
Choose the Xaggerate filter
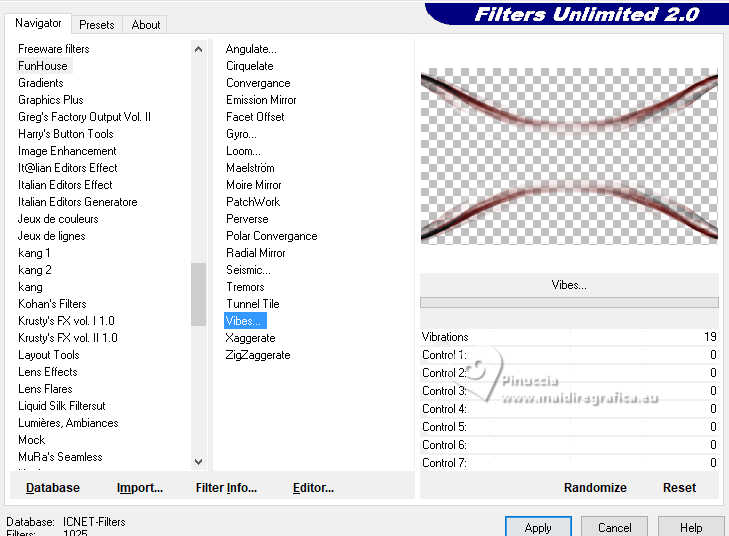click(x=250, y=338)
